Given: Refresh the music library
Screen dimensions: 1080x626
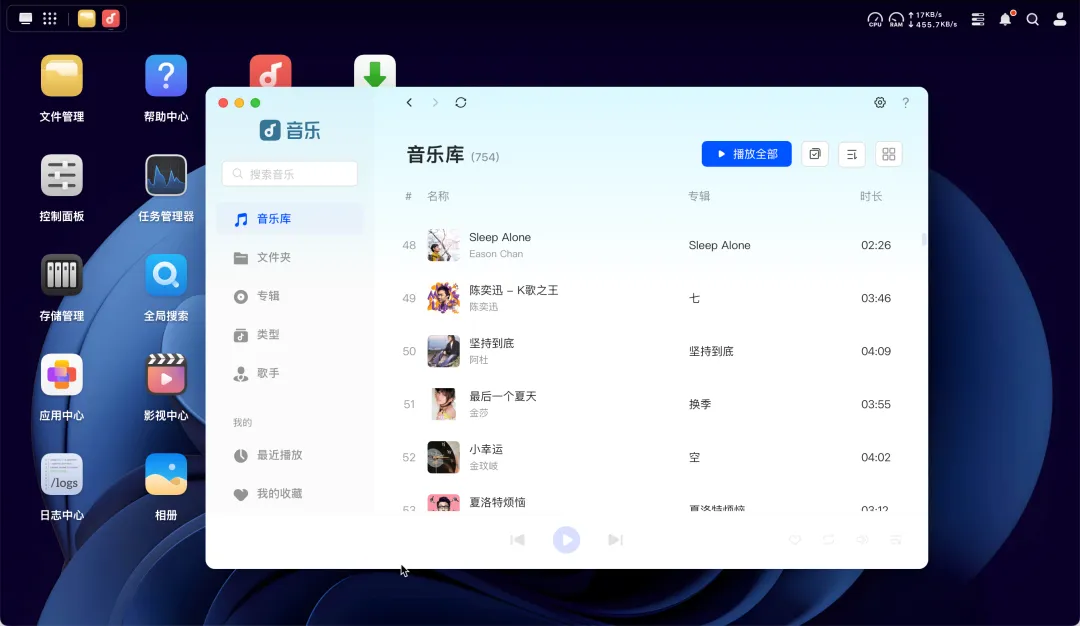Looking at the screenshot, I should click(x=461, y=103).
